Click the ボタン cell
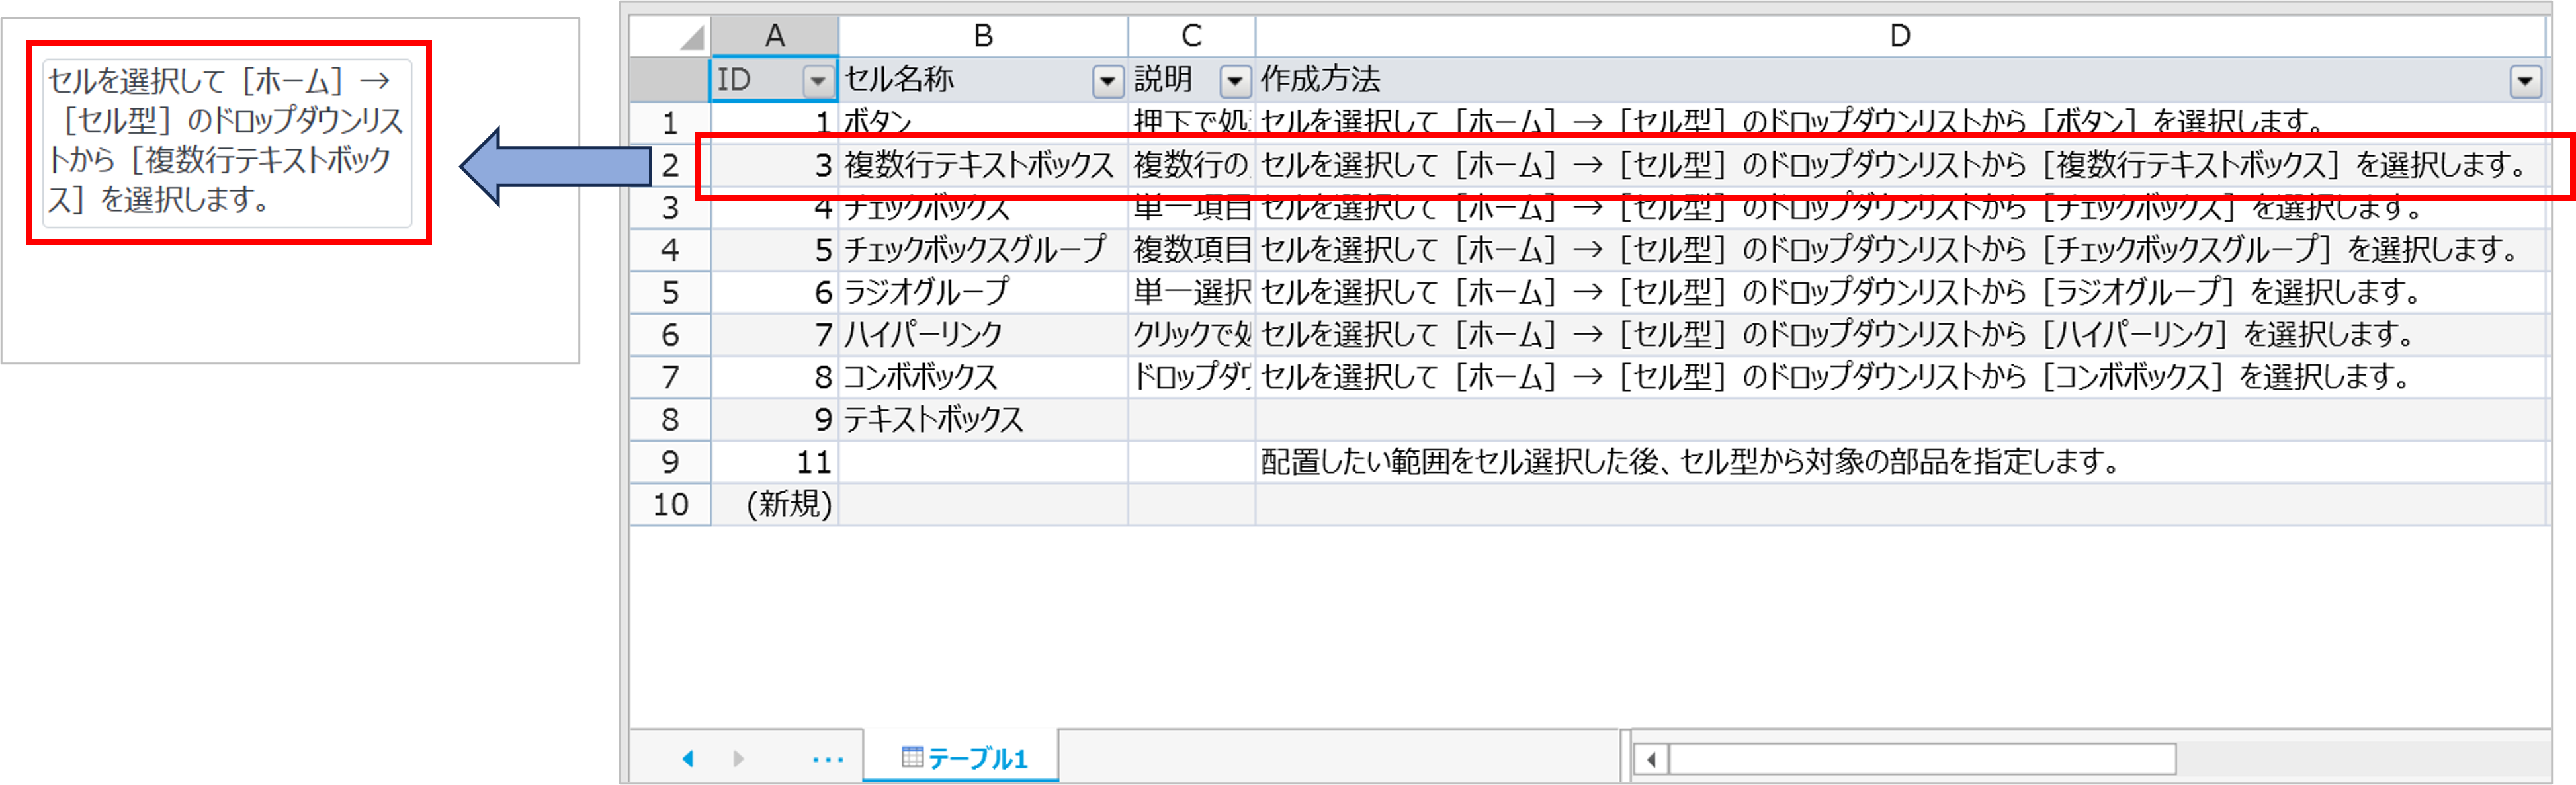Viewport: 2576px width, 785px height. click(983, 123)
